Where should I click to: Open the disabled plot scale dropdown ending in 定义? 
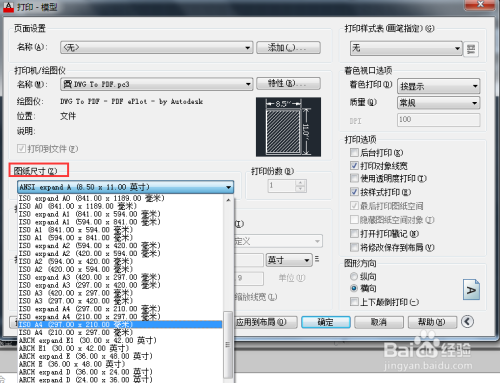[x=279, y=241]
